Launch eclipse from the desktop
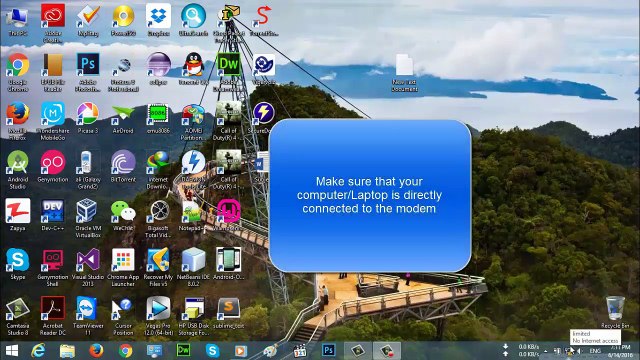 coord(158,69)
